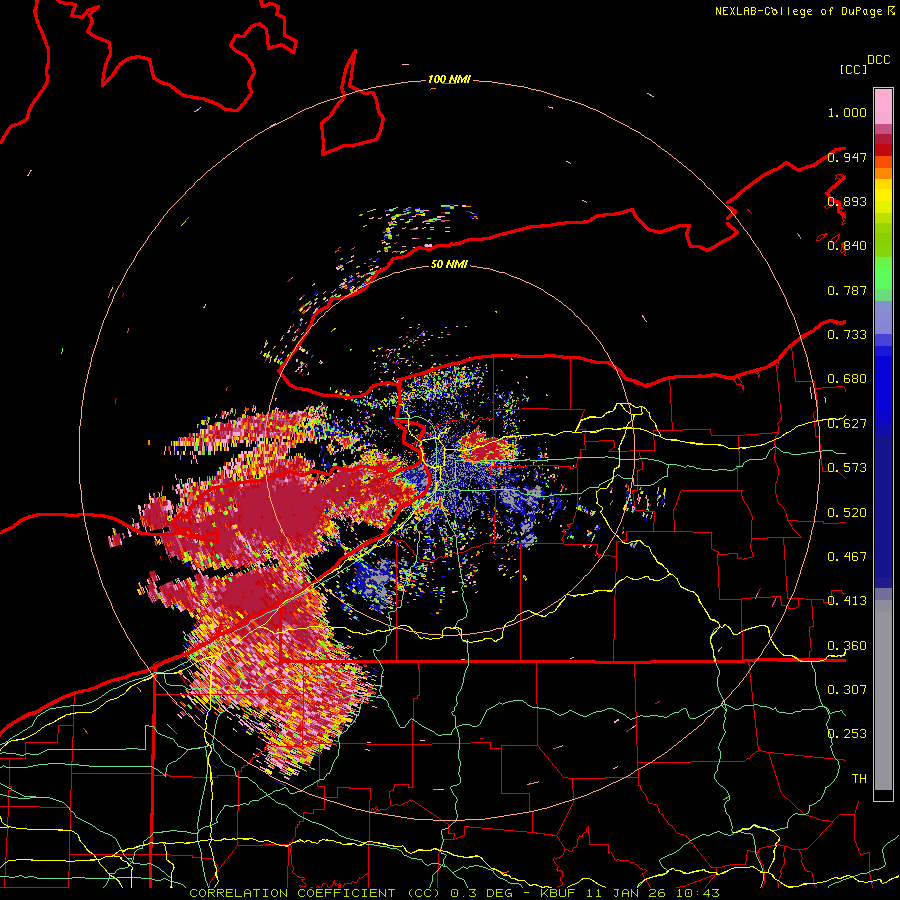The width and height of the screenshot is (900, 900).
Task: Click the 0.573 scale value
Action: [847, 468]
